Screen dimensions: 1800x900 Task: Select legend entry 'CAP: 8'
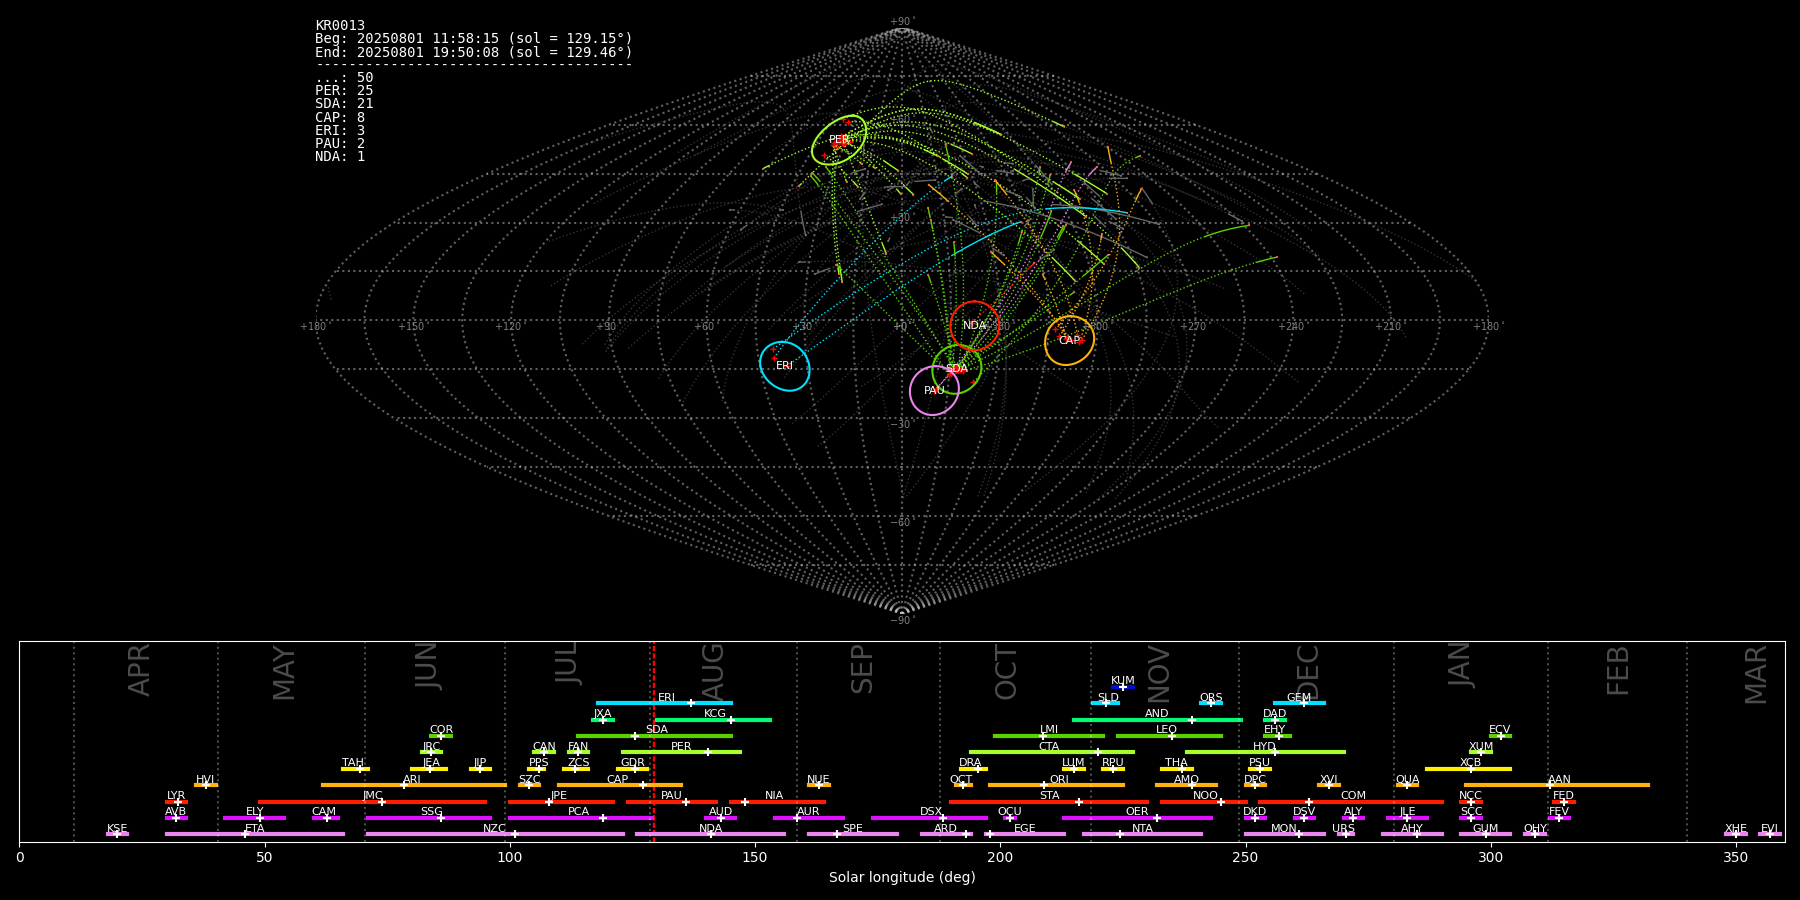(340, 117)
